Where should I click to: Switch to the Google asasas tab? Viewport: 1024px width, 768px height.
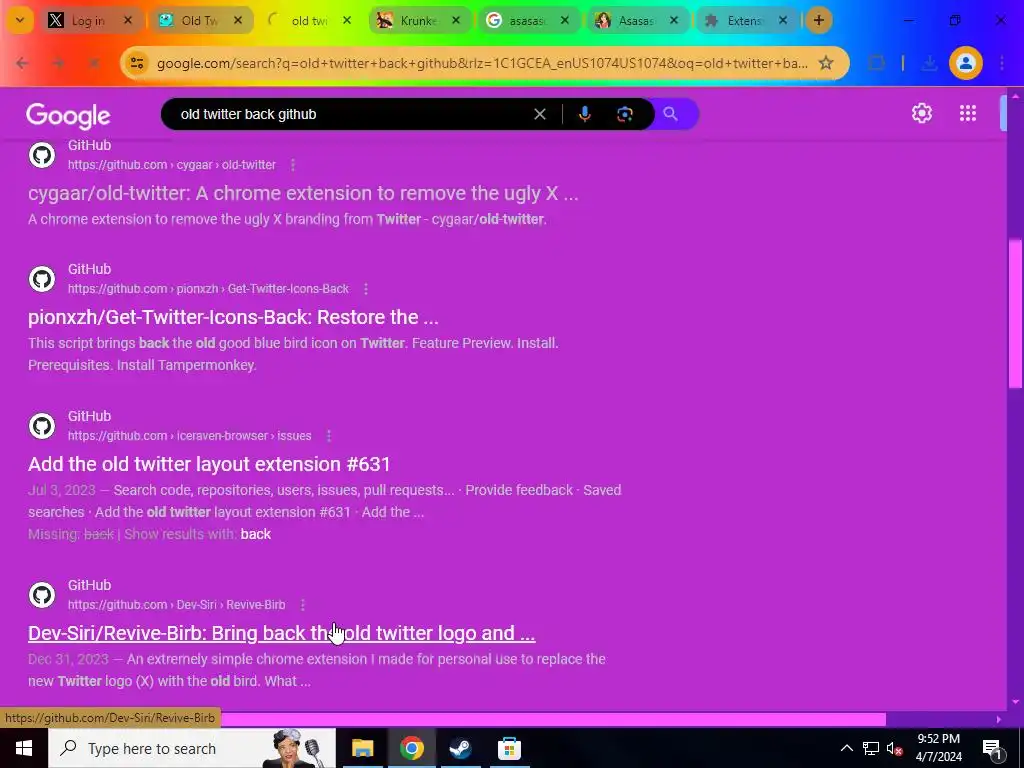tap(528, 21)
